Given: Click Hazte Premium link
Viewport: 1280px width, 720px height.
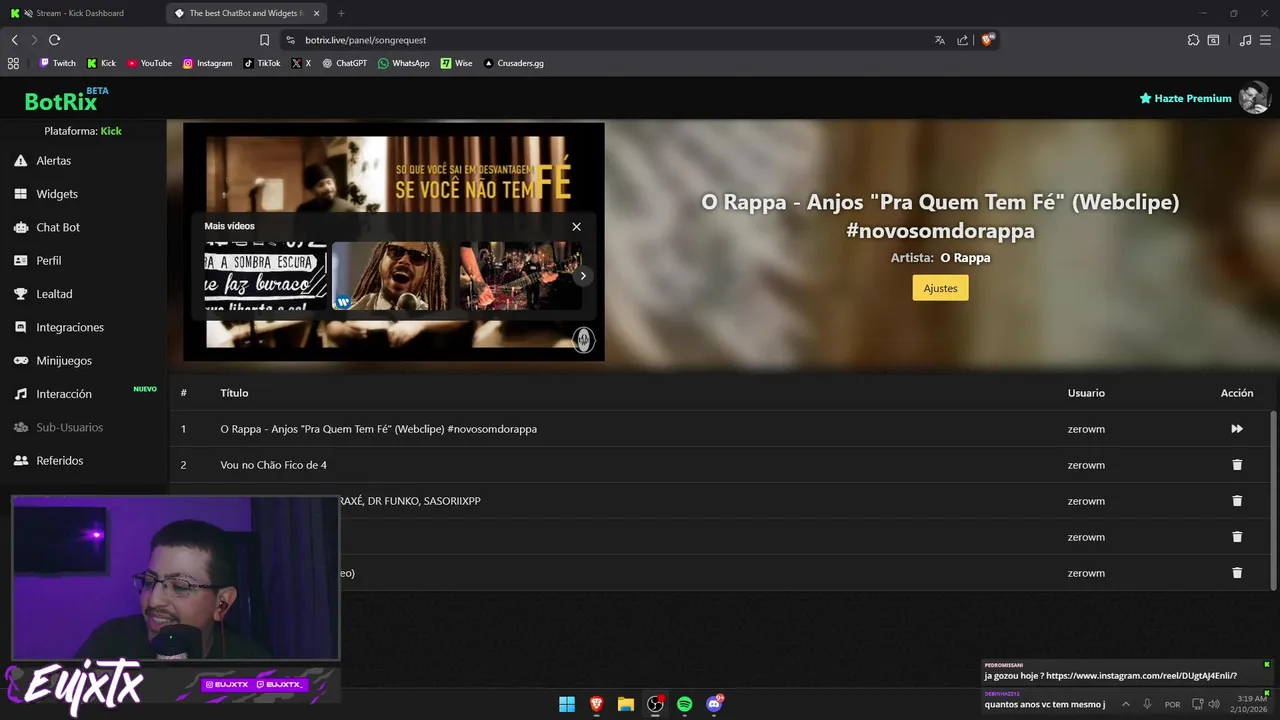Looking at the screenshot, I should coord(1185,99).
